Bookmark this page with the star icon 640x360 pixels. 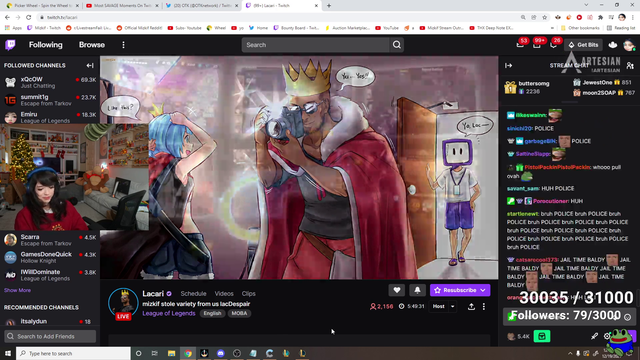[x=544, y=17]
